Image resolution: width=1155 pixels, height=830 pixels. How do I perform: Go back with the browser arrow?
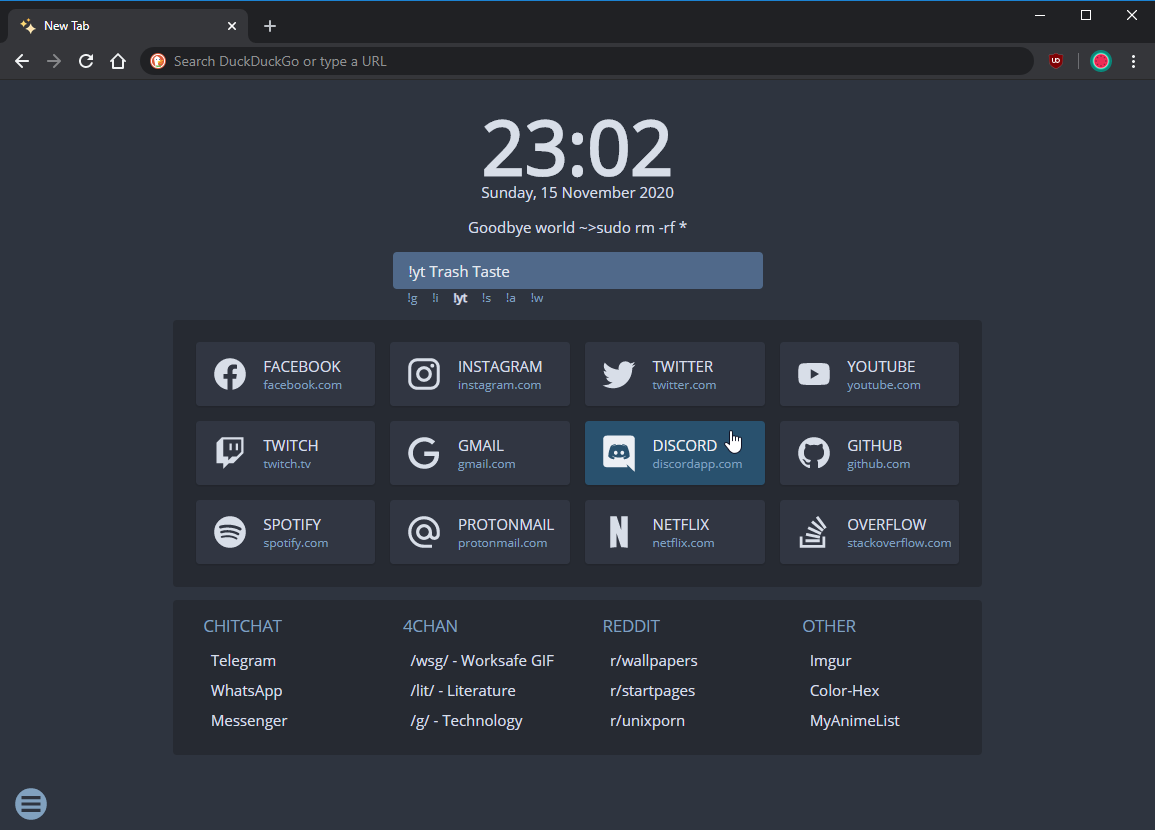click(22, 61)
